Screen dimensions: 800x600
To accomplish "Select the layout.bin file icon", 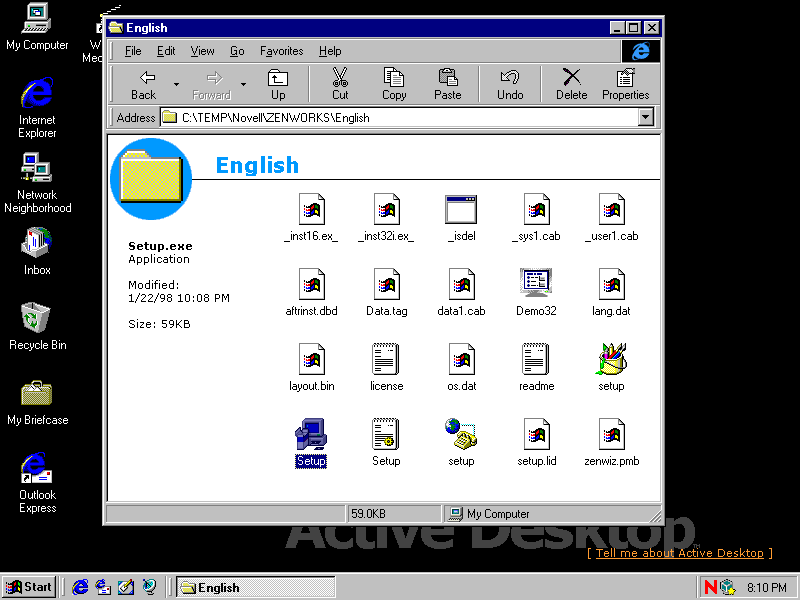I will tap(311, 359).
